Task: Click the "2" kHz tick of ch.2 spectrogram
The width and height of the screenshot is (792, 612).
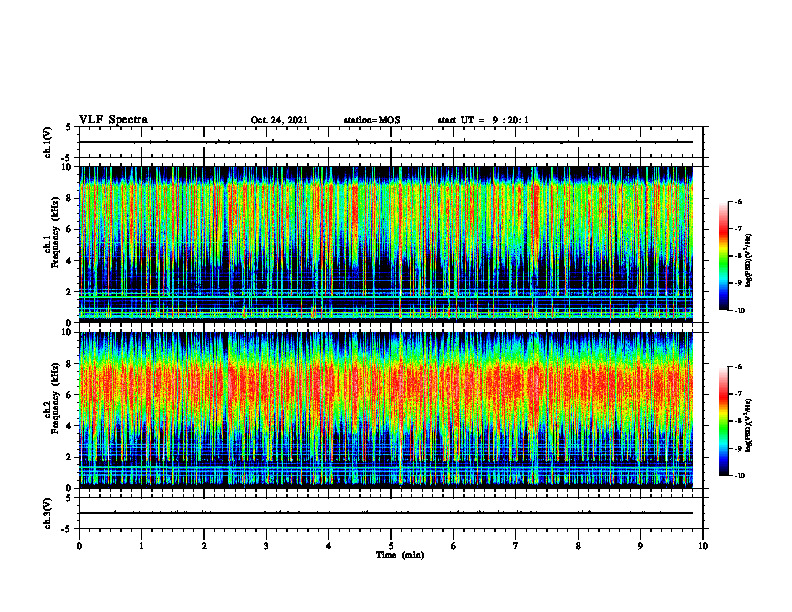Action: [68, 457]
